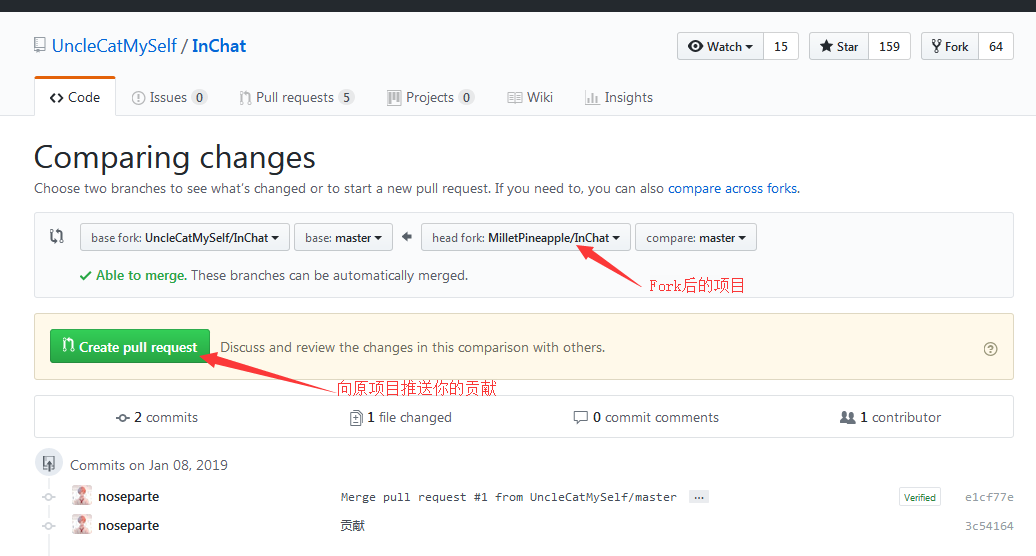Open the Insights tab
The width and height of the screenshot is (1036, 556).
click(618, 98)
